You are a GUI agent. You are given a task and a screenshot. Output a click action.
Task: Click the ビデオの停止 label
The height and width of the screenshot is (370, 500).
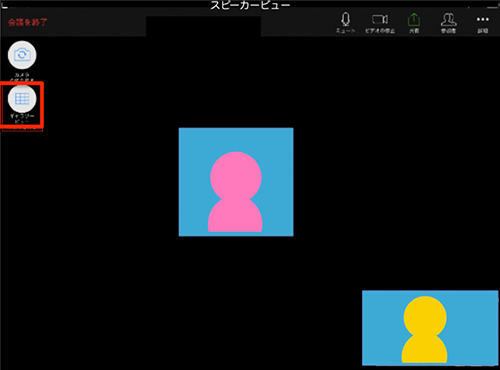[x=380, y=31]
